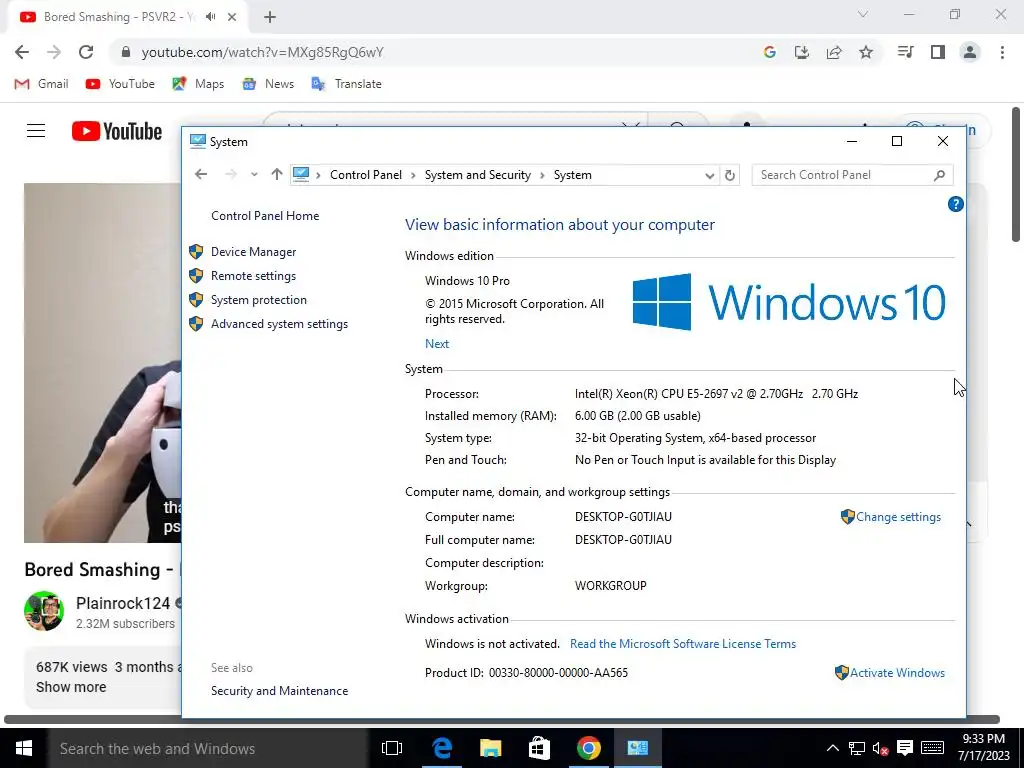Open YouTube hamburger guide menu

point(36,131)
